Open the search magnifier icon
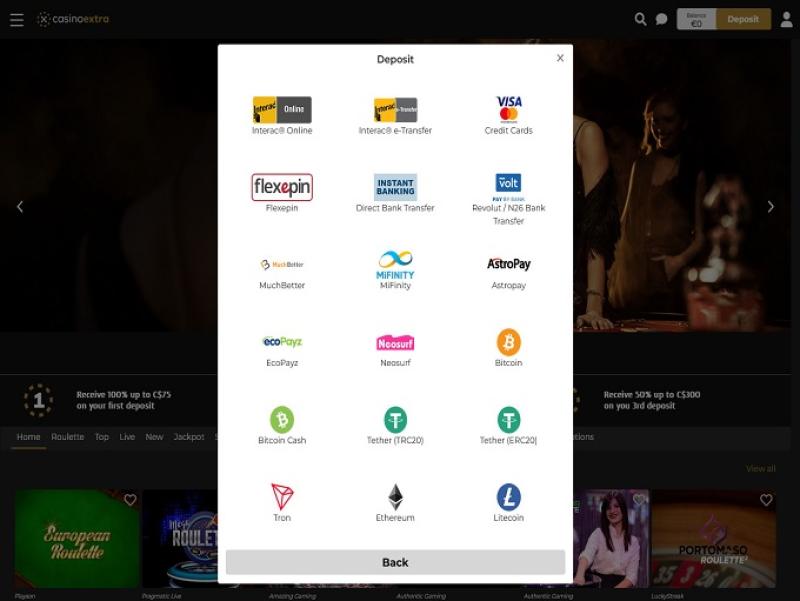Image resolution: width=800 pixels, height=601 pixels. point(640,19)
